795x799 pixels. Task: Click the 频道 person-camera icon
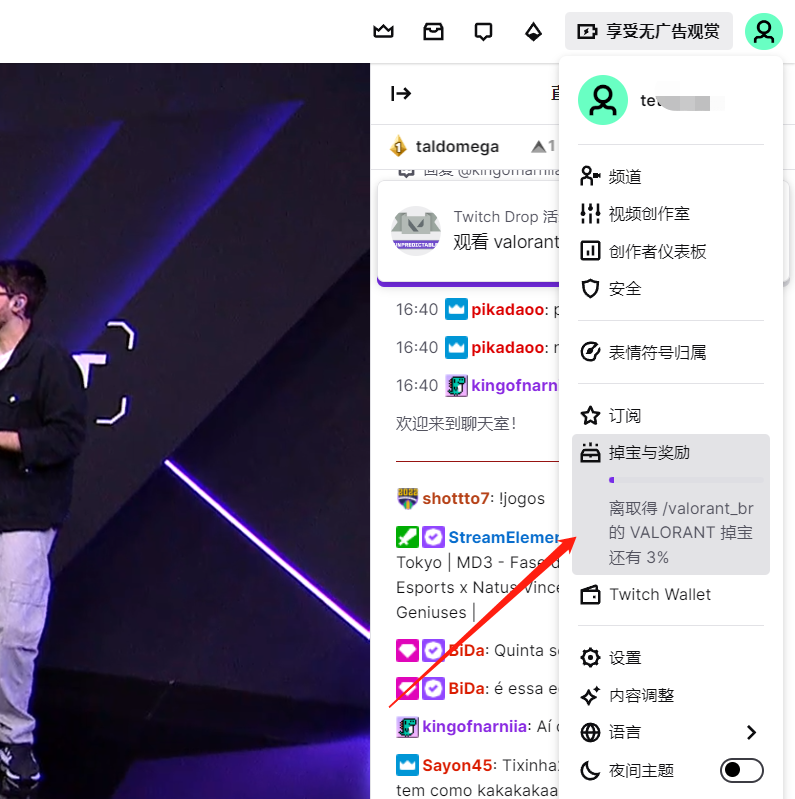pyautogui.click(x=590, y=176)
